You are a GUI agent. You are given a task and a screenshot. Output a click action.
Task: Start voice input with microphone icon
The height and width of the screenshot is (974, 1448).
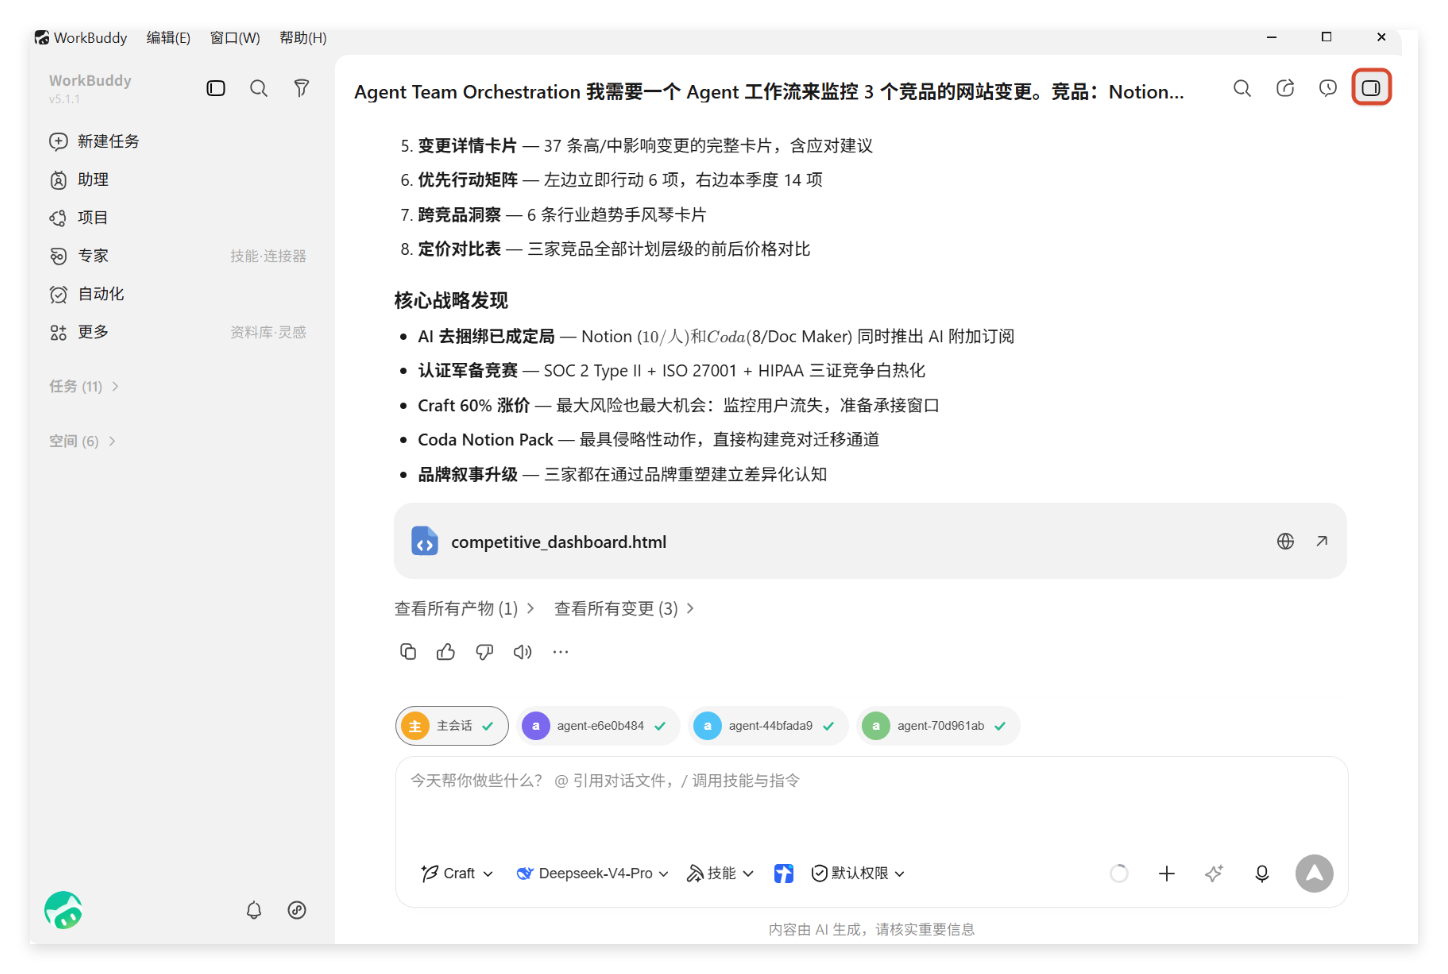pyautogui.click(x=1262, y=874)
